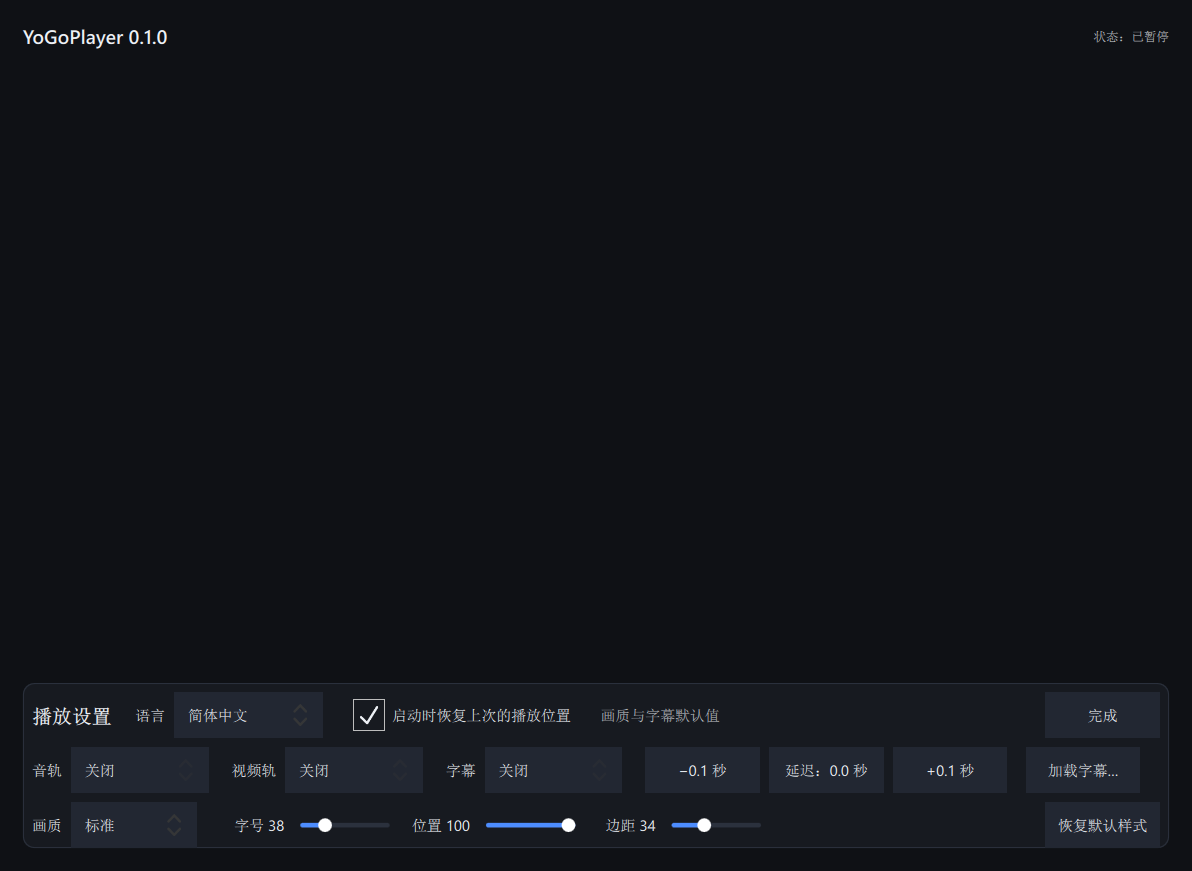Viewport: 1192px width, 871px height.
Task: Open the 画质 quality dropdown
Action: click(x=134, y=825)
